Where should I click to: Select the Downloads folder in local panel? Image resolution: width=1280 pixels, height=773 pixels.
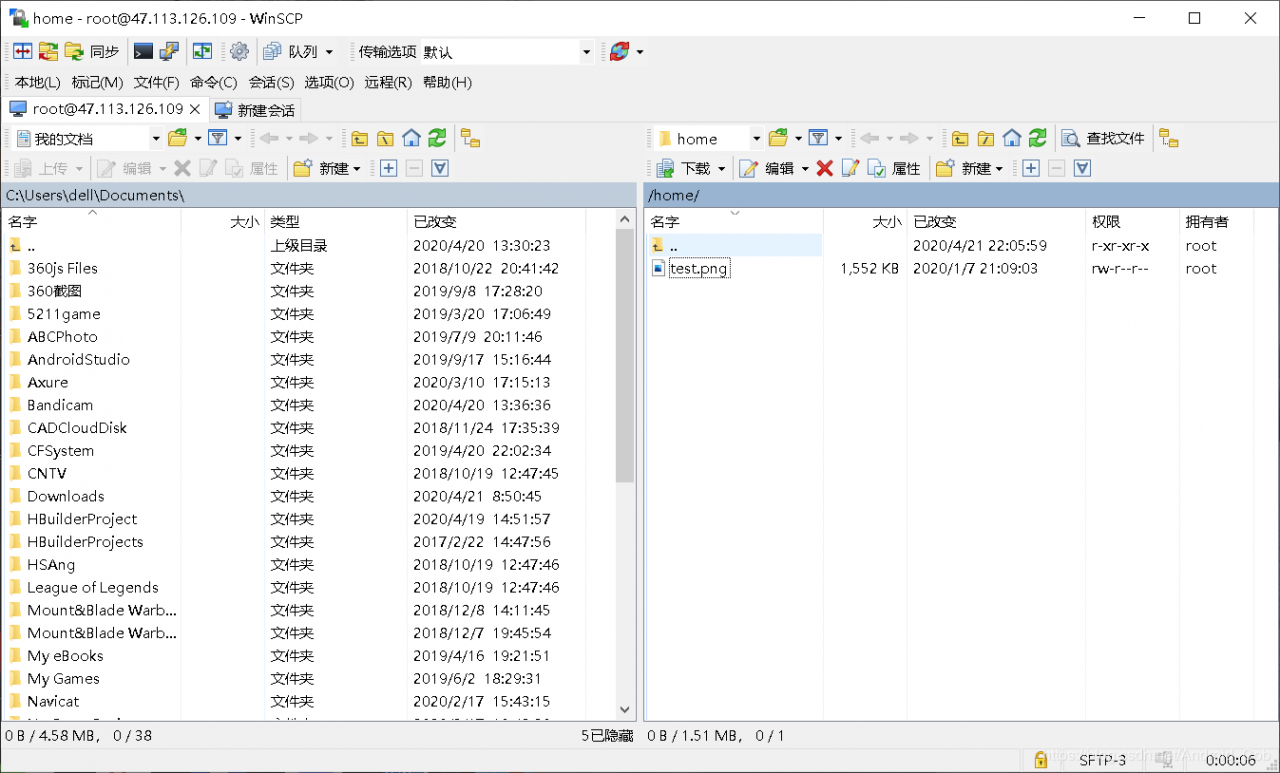tap(65, 496)
